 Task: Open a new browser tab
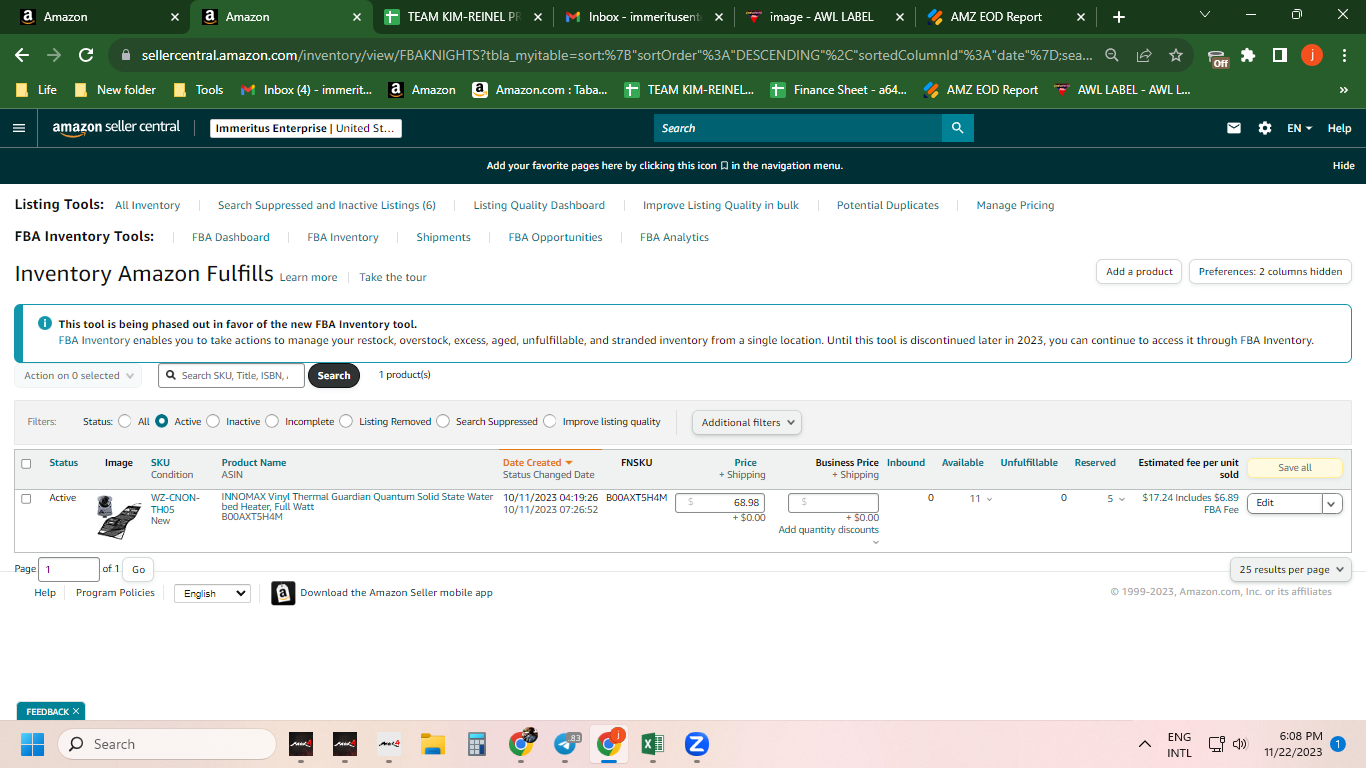click(x=1119, y=17)
